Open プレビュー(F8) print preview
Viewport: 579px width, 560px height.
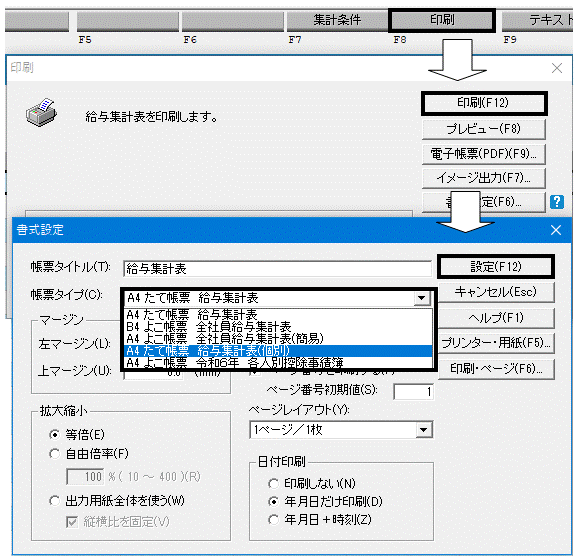tap(484, 129)
